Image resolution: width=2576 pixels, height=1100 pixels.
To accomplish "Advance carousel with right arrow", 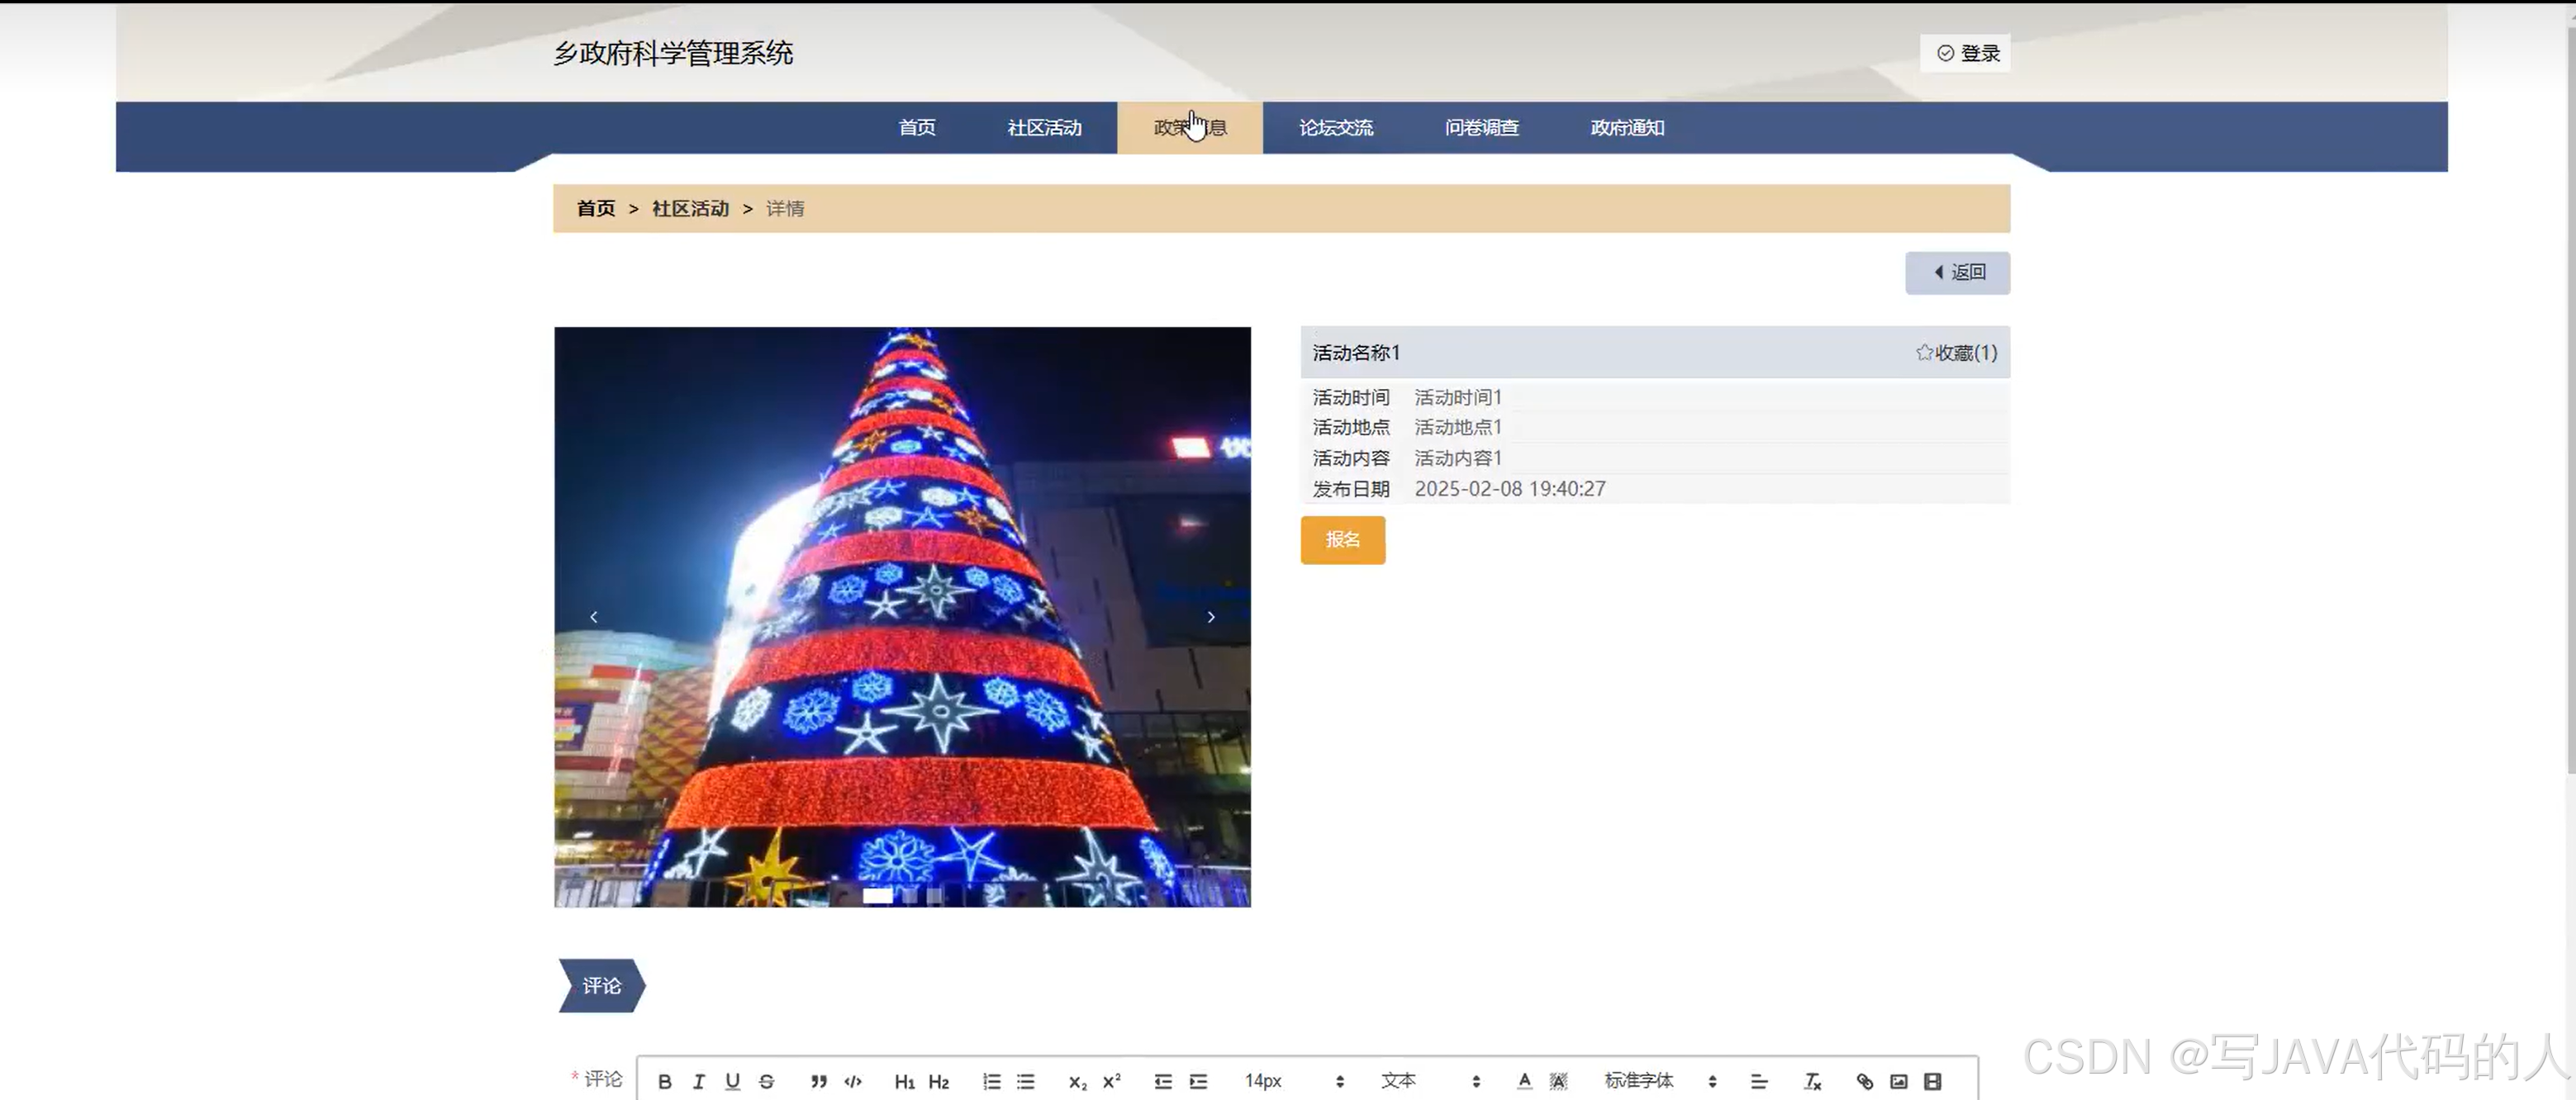I will tap(1211, 617).
